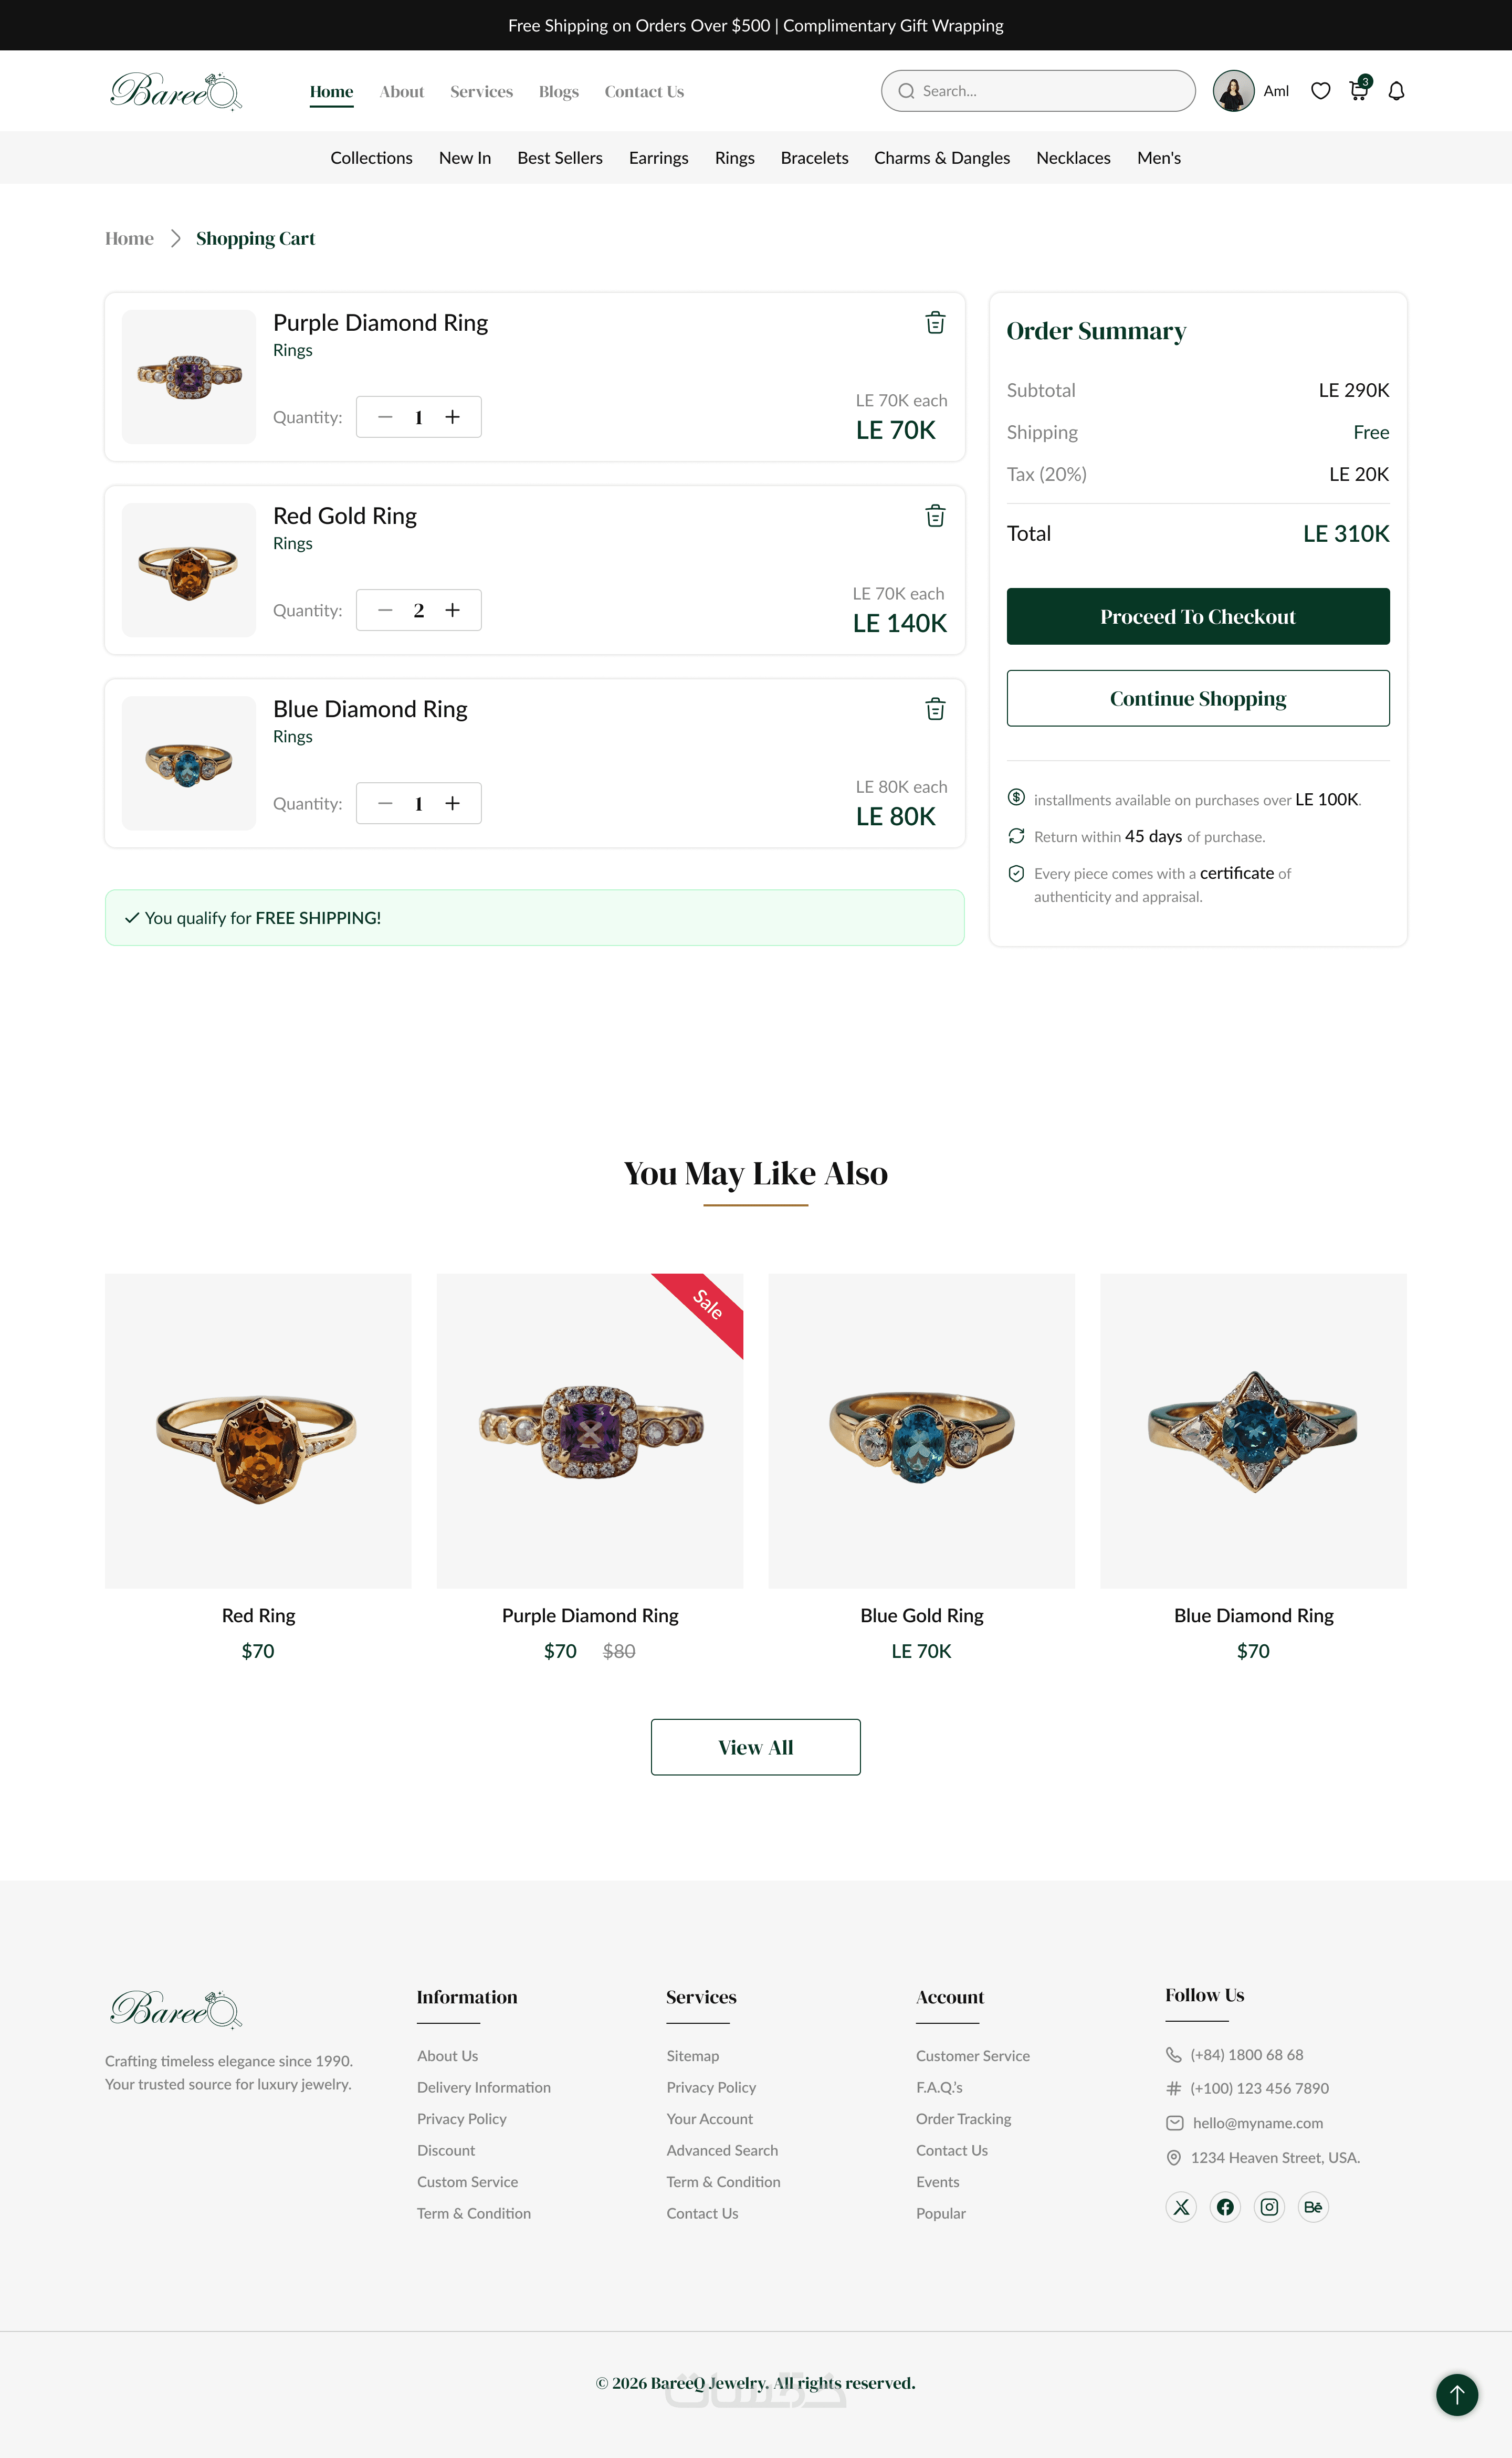Increase Purple Diamond Ring quantity
Screen dimensions: 1512x2458
(x=453, y=417)
